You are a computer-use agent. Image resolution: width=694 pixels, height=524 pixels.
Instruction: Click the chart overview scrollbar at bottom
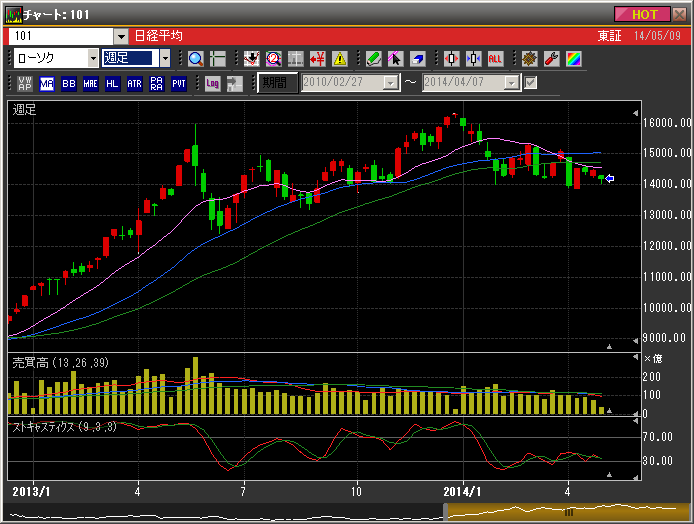click(x=568, y=511)
